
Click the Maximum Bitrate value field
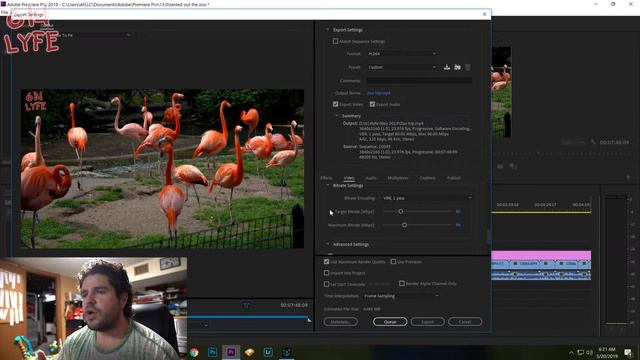458,225
